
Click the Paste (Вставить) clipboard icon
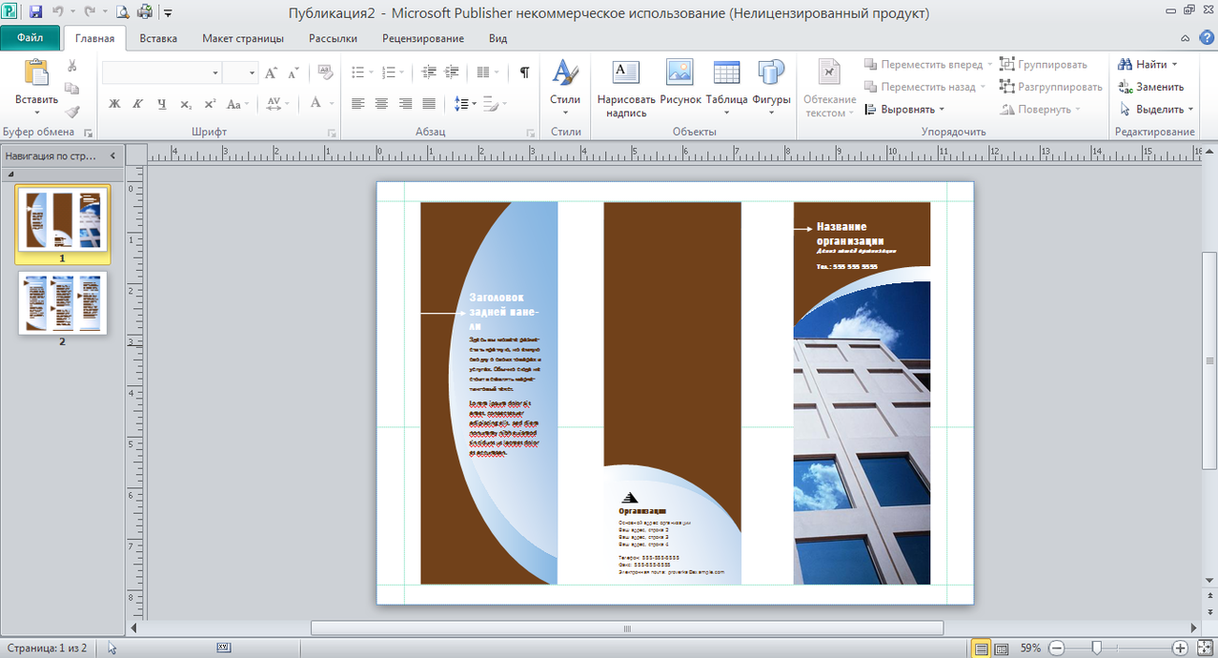[x=36, y=74]
